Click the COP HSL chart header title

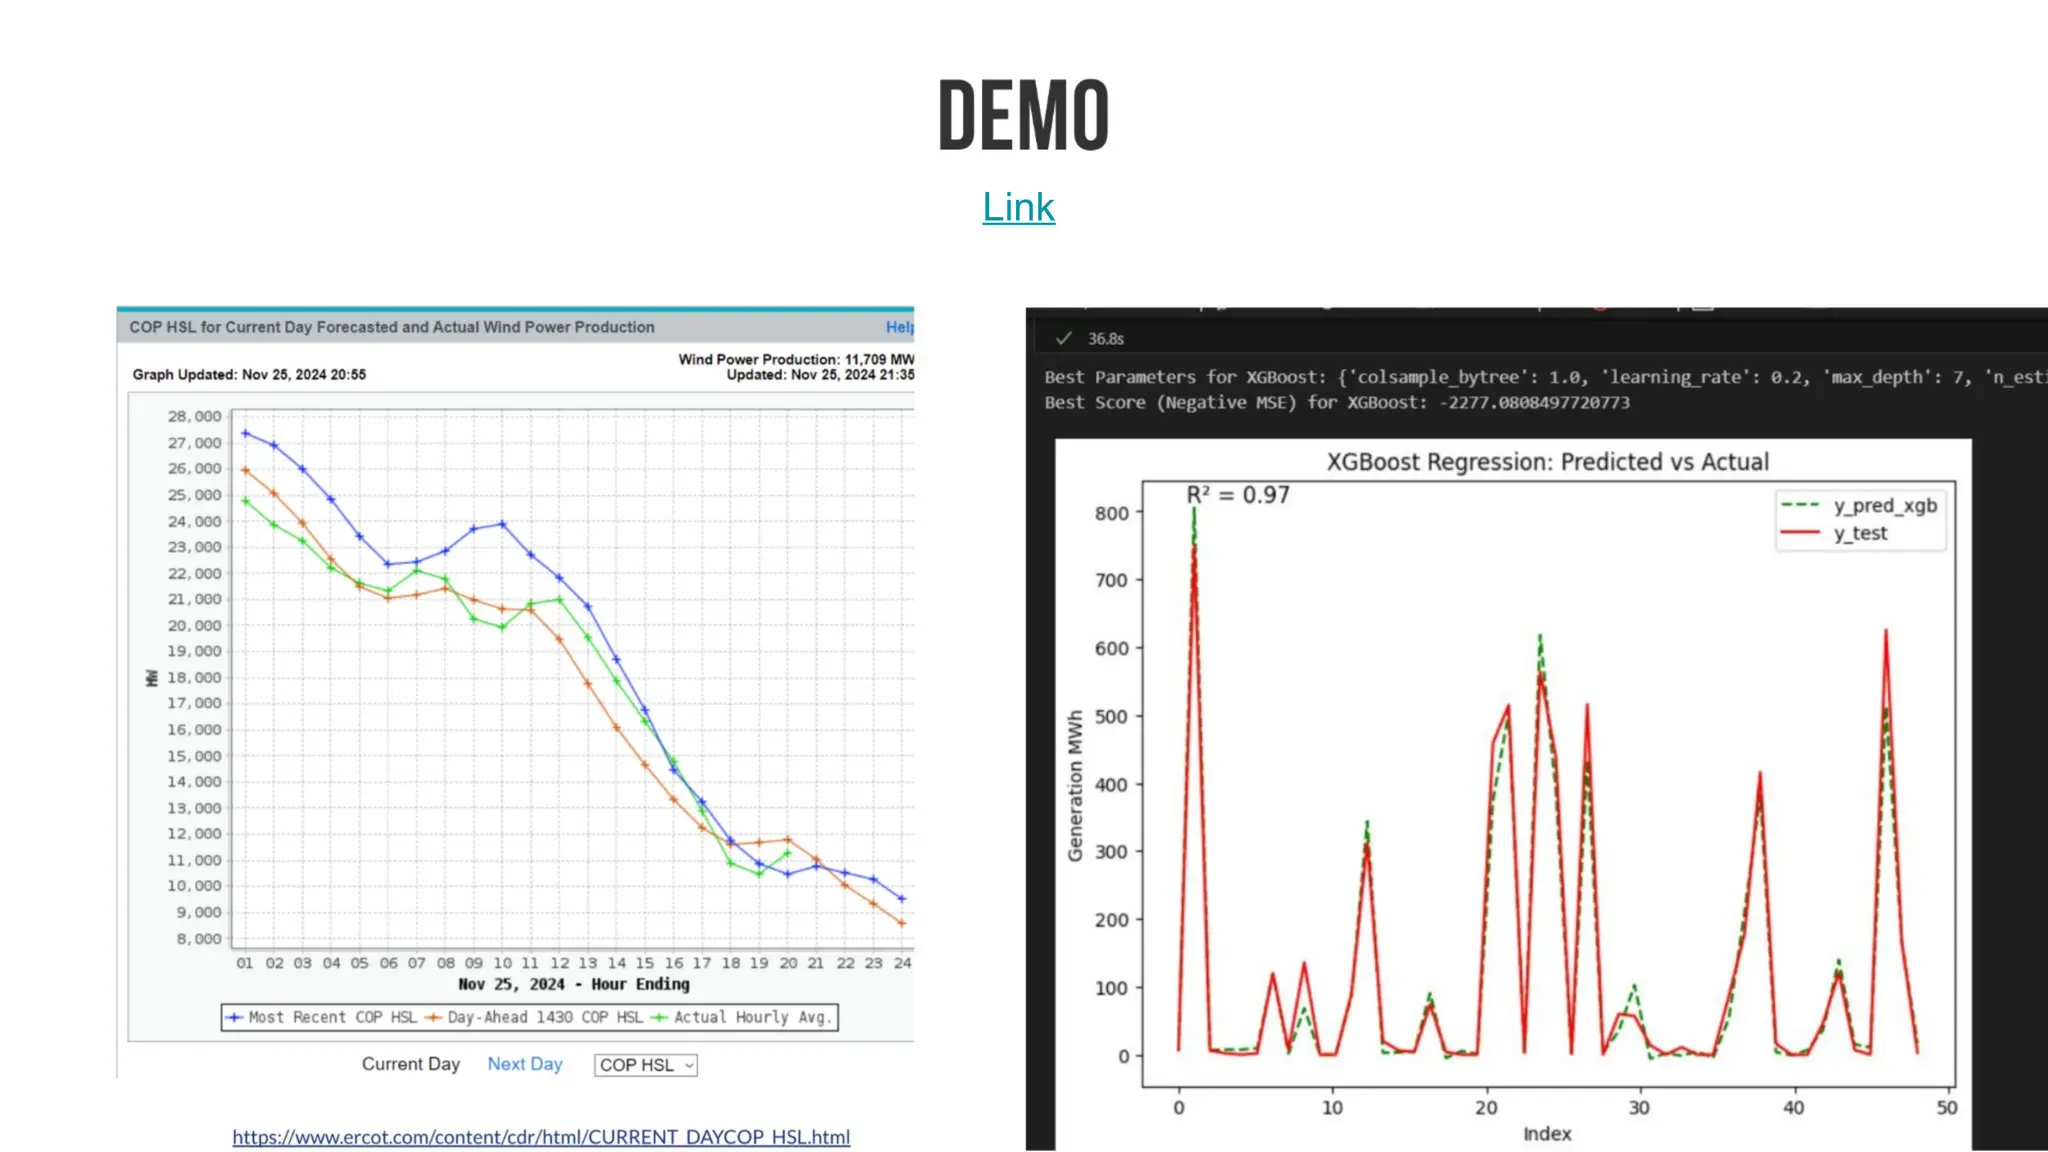tap(392, 327)
